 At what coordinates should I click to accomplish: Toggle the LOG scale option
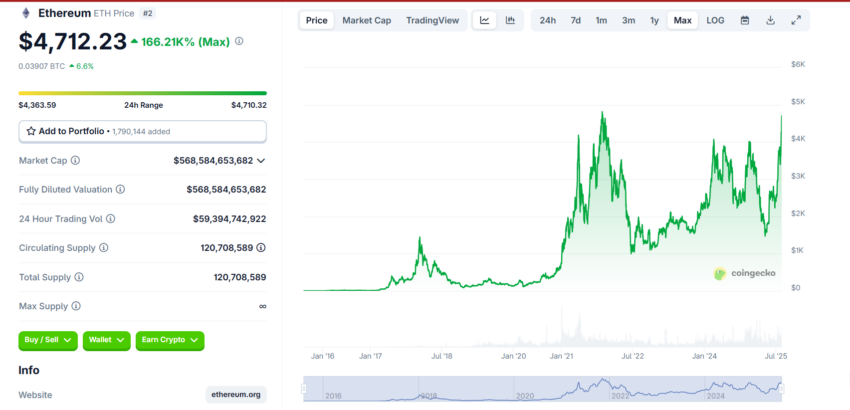715,21
